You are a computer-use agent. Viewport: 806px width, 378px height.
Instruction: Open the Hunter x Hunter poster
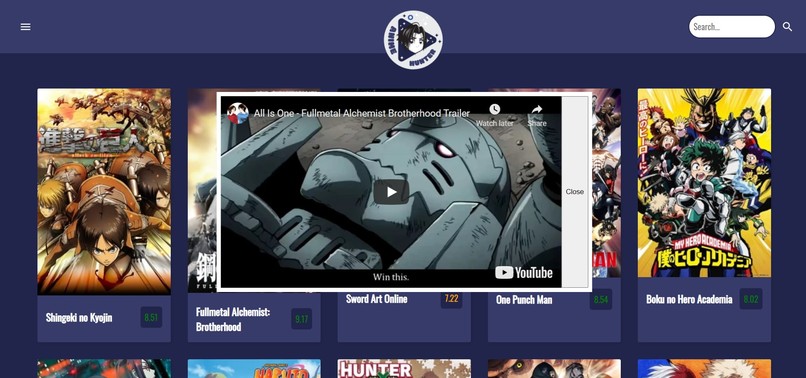(x=404, y=369)
